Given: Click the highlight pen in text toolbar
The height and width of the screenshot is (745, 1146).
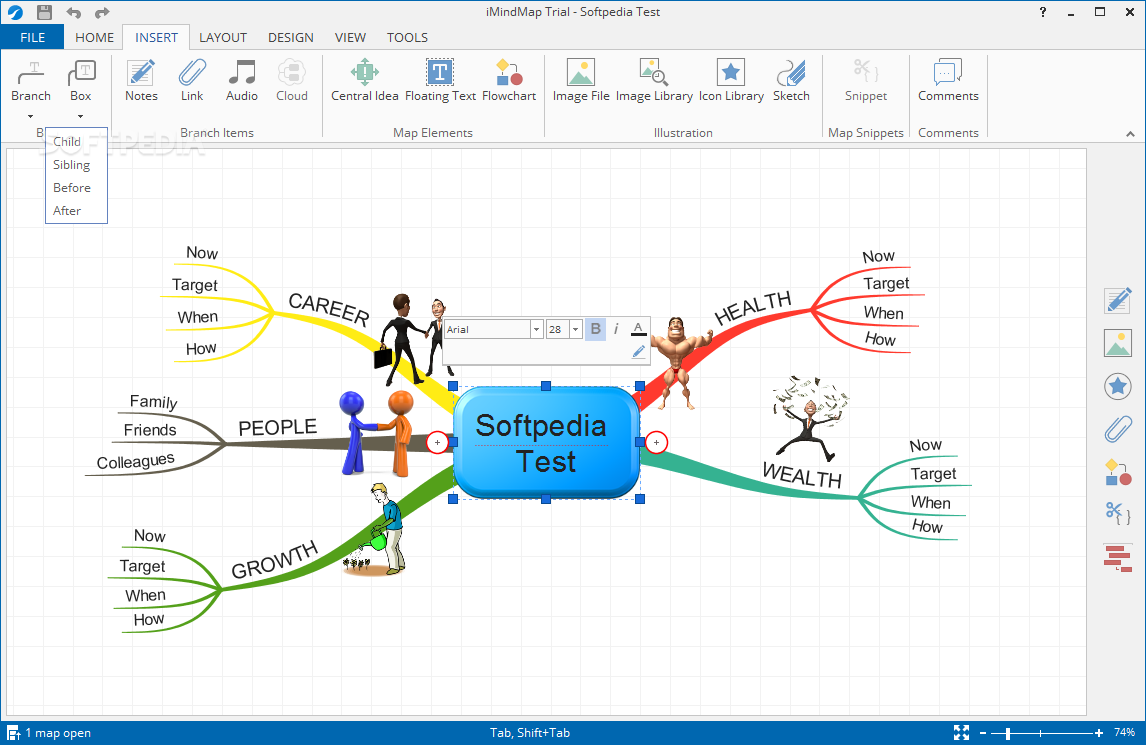Looking at the screenshot, I should pyautogui.click(x=638, y=352).
